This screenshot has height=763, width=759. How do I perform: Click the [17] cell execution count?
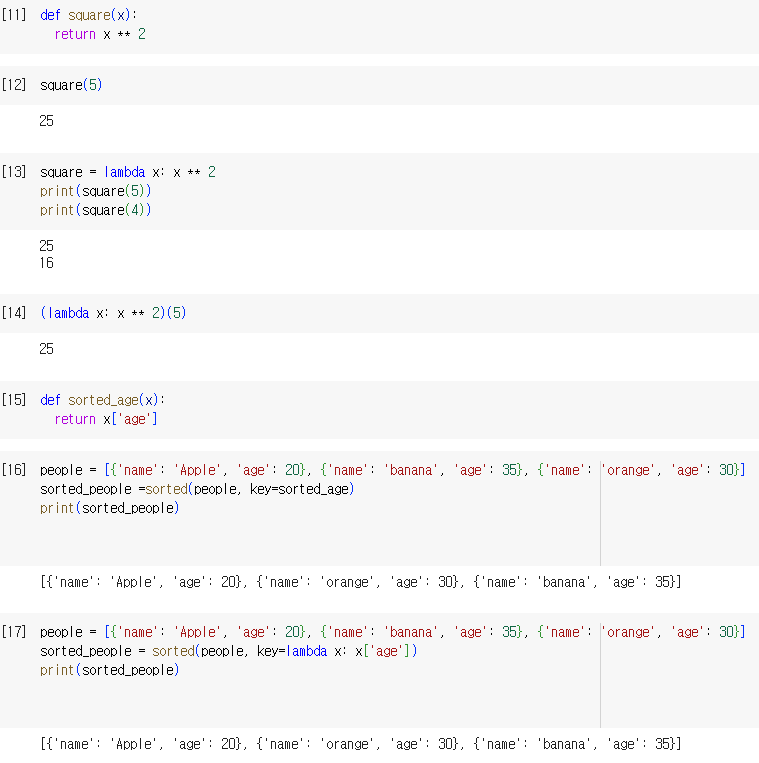coord(14,632)
